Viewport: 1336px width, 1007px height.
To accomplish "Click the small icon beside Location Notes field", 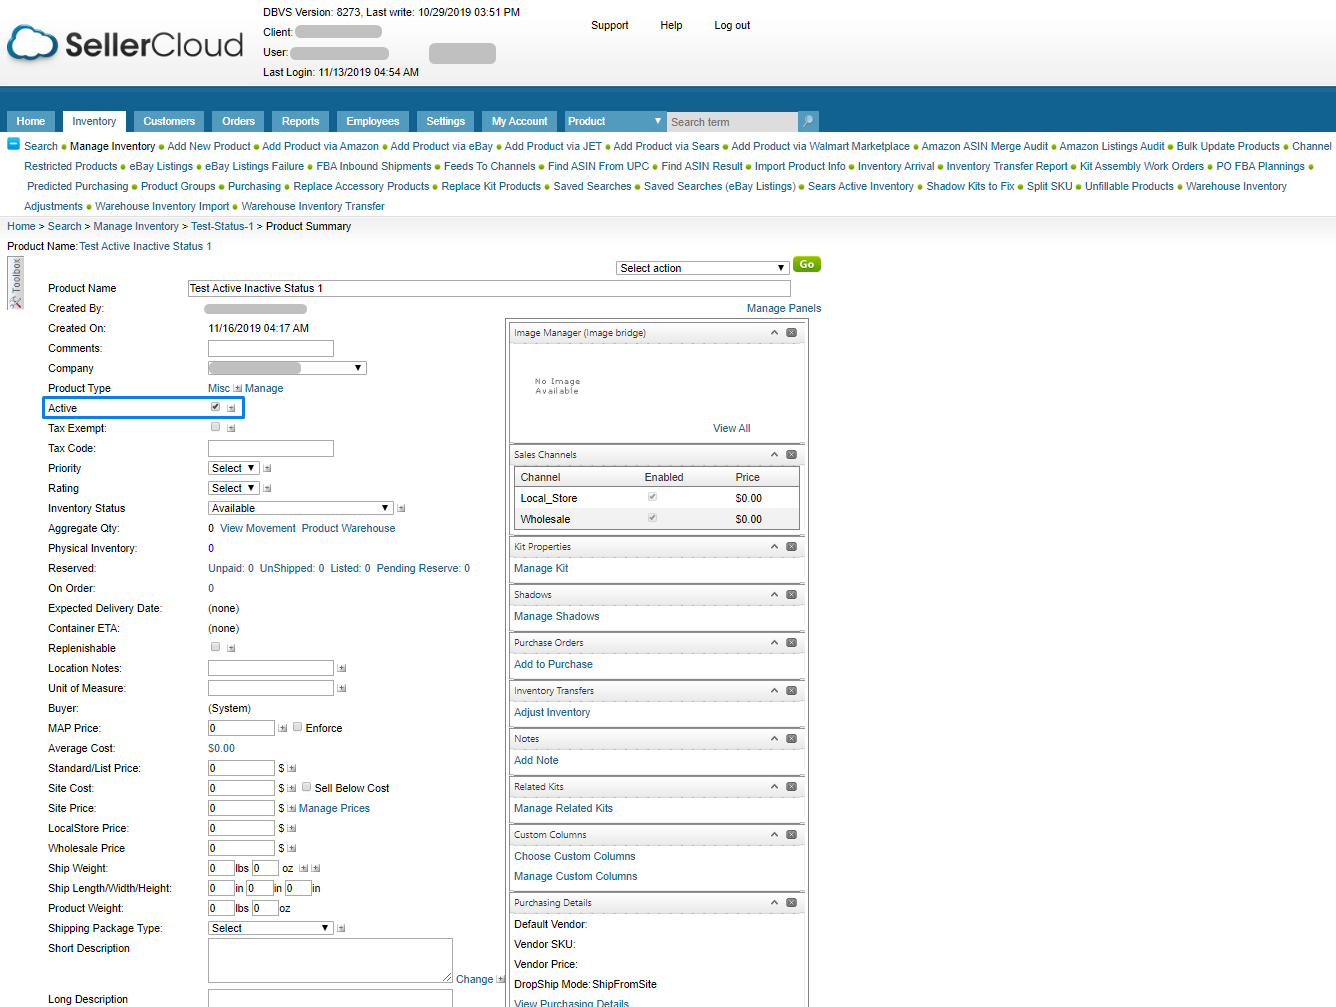I will (x=341, y=668).
